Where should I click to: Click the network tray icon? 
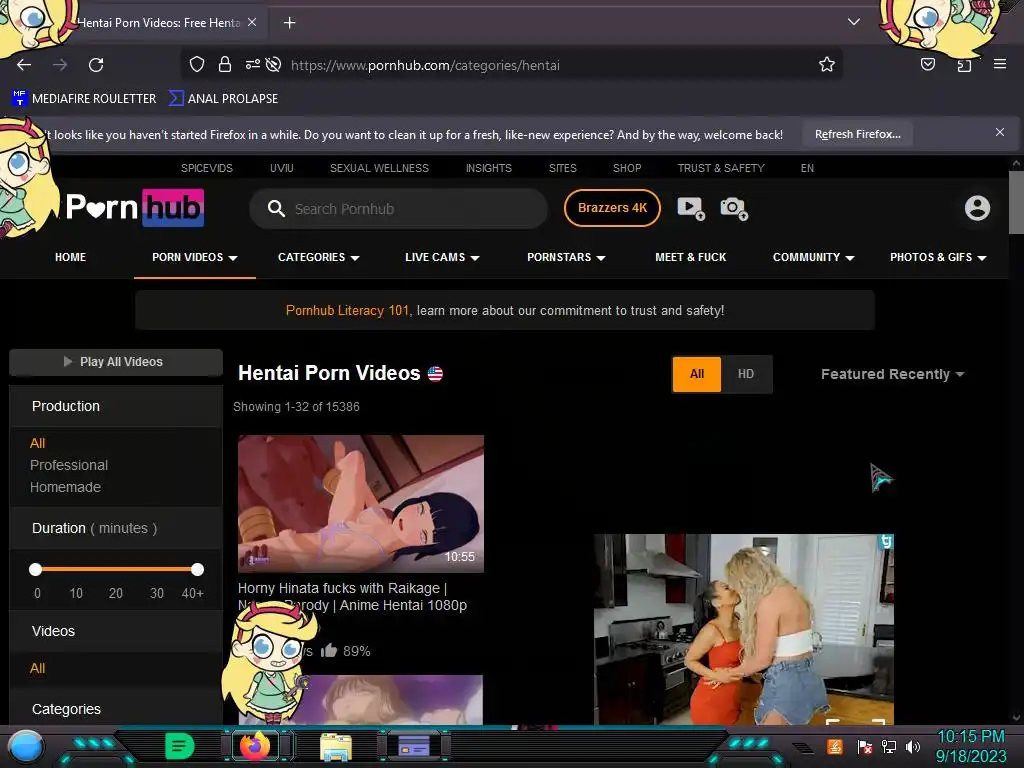(x=889, y=746)
